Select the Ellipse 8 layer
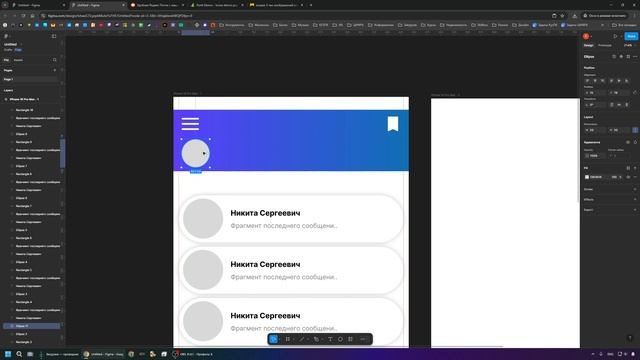Screen dimensions: 640x360 click(32, 134)
